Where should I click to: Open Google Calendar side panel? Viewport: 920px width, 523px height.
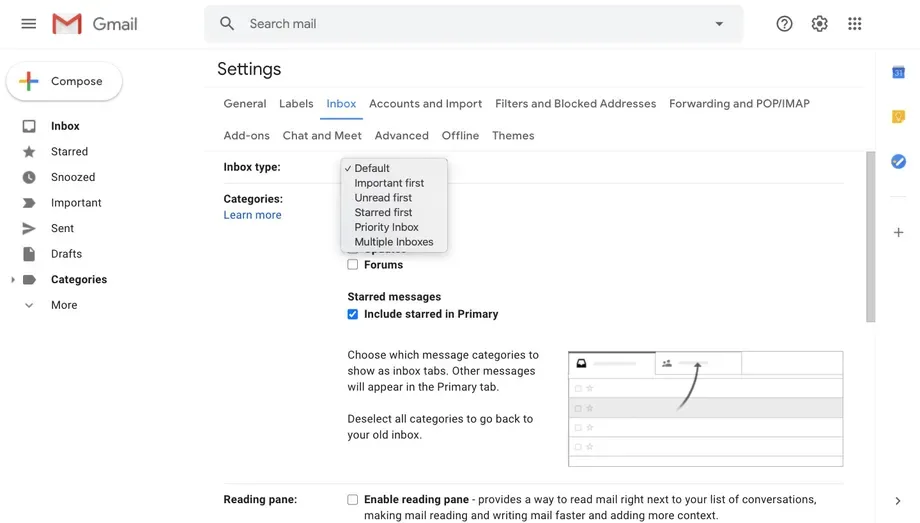pyautogui.click(x=898, y=72)
